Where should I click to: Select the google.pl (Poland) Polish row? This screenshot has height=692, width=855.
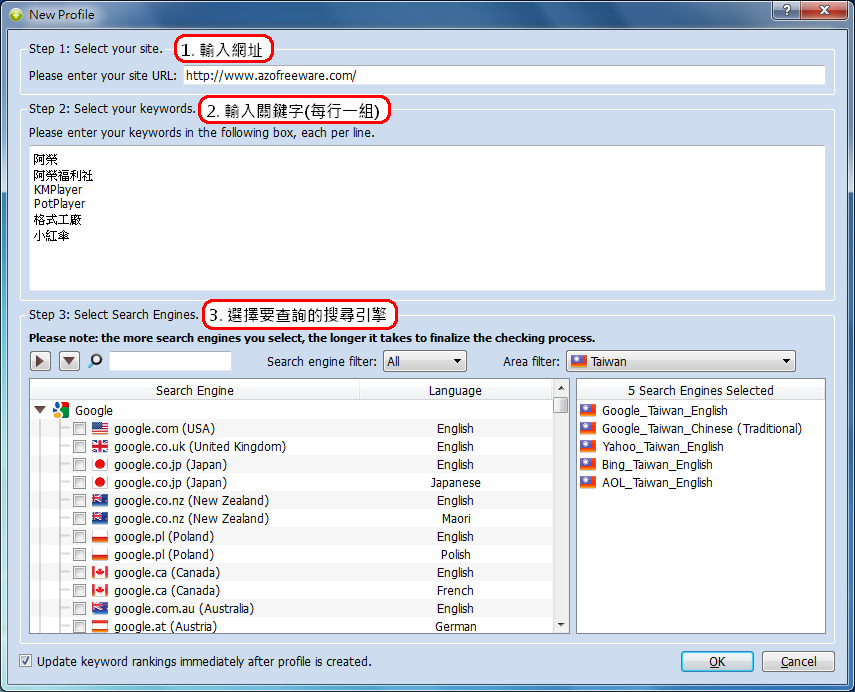[x=292, y=554]
